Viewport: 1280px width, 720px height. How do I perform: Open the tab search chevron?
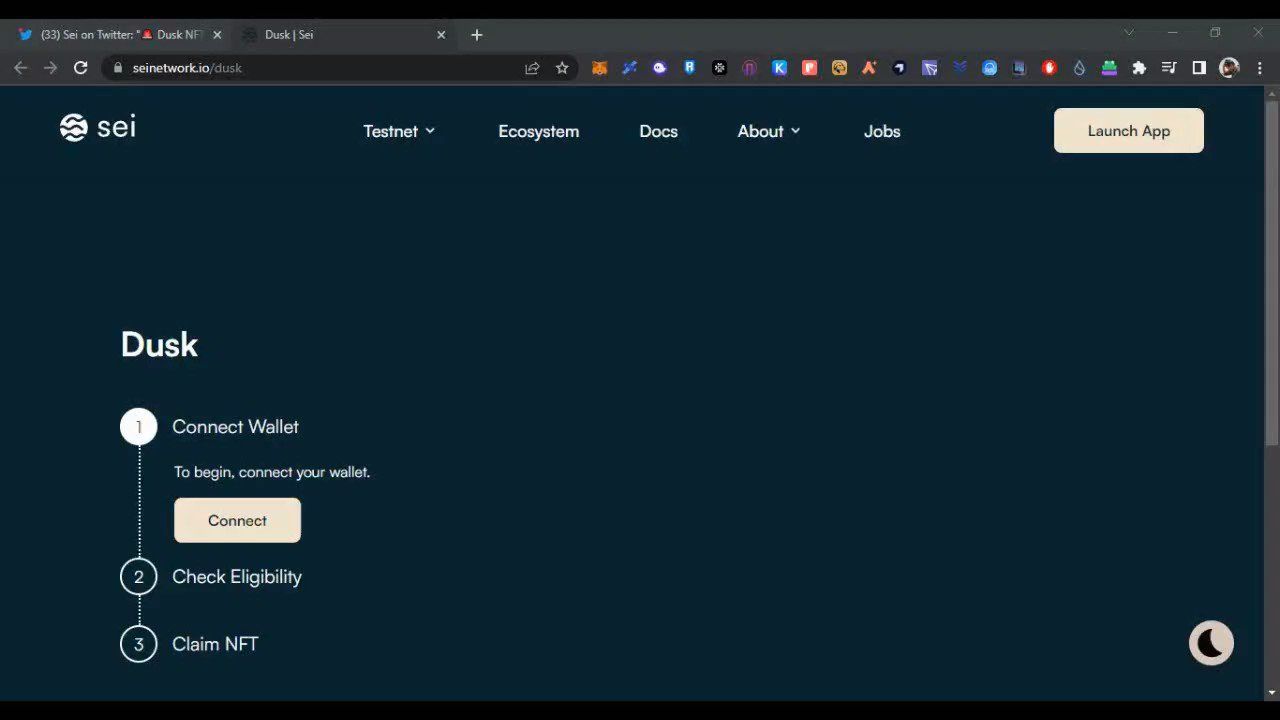[x=1129, y=33]
